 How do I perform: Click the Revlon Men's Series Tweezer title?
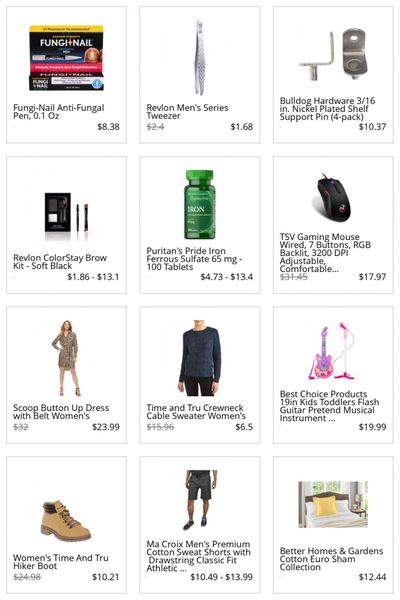point(187,112)
